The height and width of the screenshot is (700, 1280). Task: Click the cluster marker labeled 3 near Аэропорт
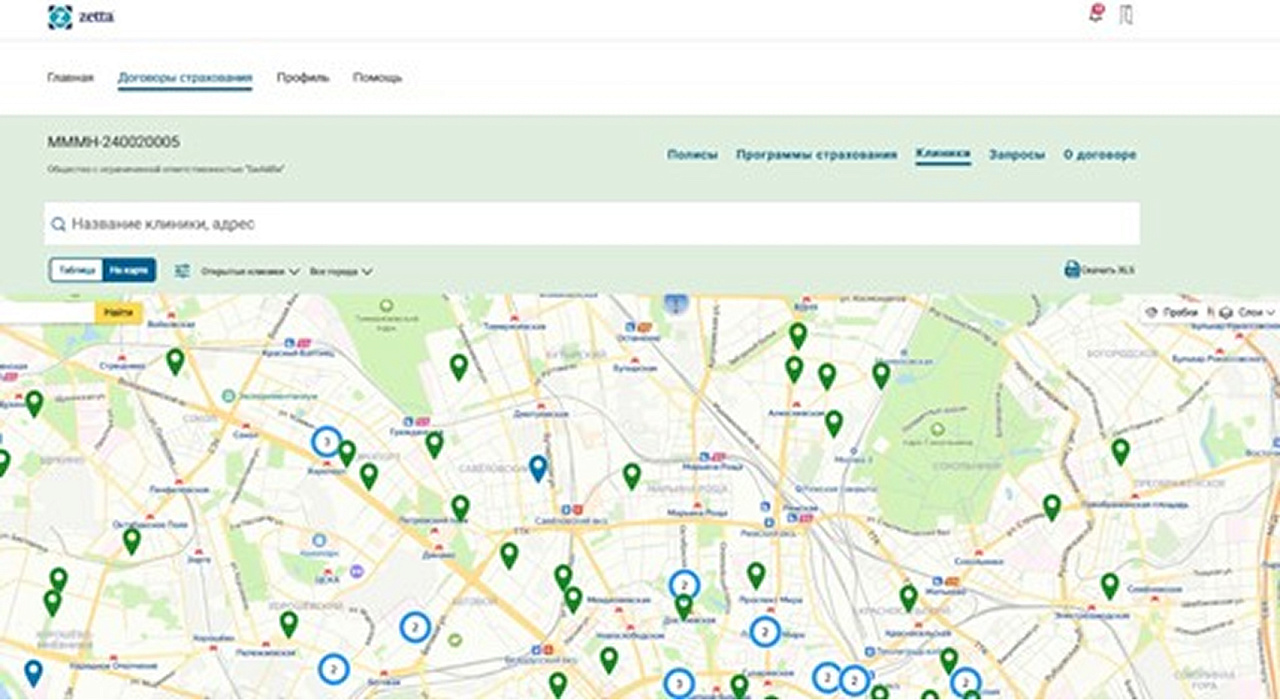tap(326, 441)
